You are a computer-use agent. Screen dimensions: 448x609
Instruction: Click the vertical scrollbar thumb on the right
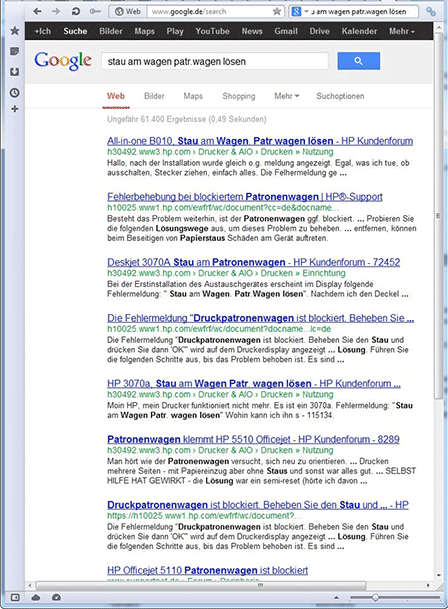point(438,216)
